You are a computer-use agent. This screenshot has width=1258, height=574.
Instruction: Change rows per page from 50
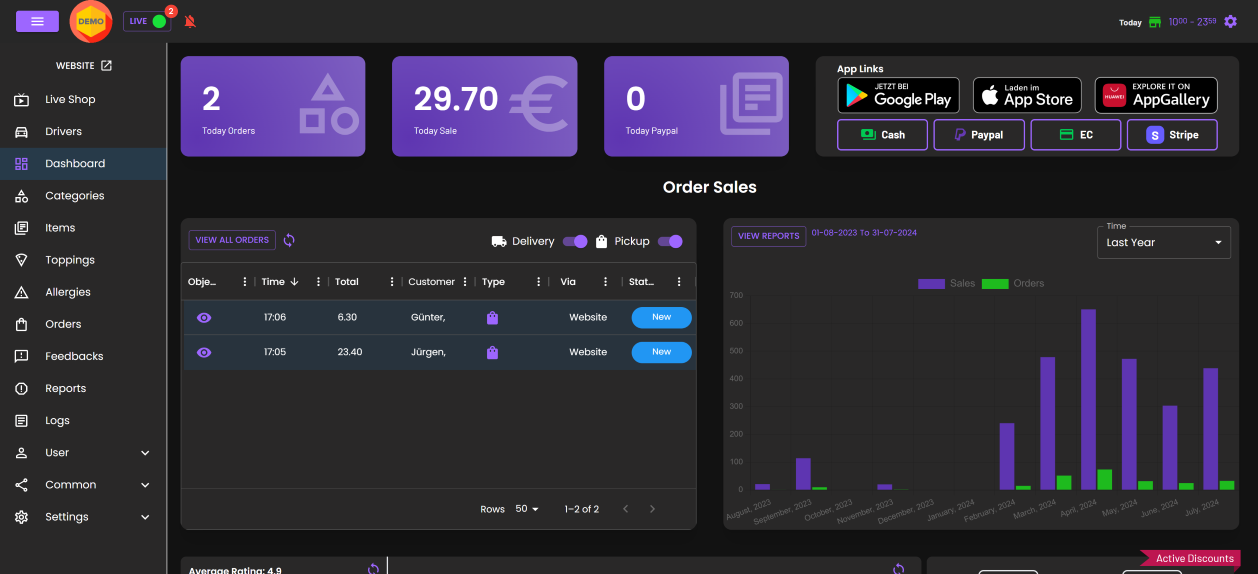(527, 509)
